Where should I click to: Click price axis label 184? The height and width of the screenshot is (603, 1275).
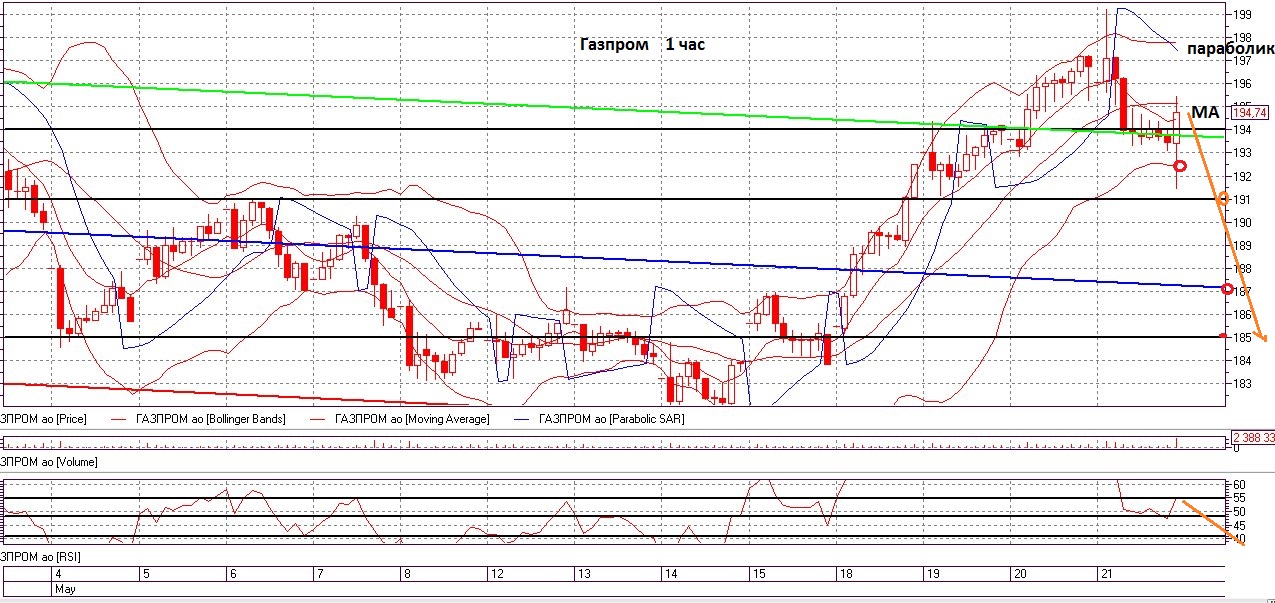point(1244,360)
